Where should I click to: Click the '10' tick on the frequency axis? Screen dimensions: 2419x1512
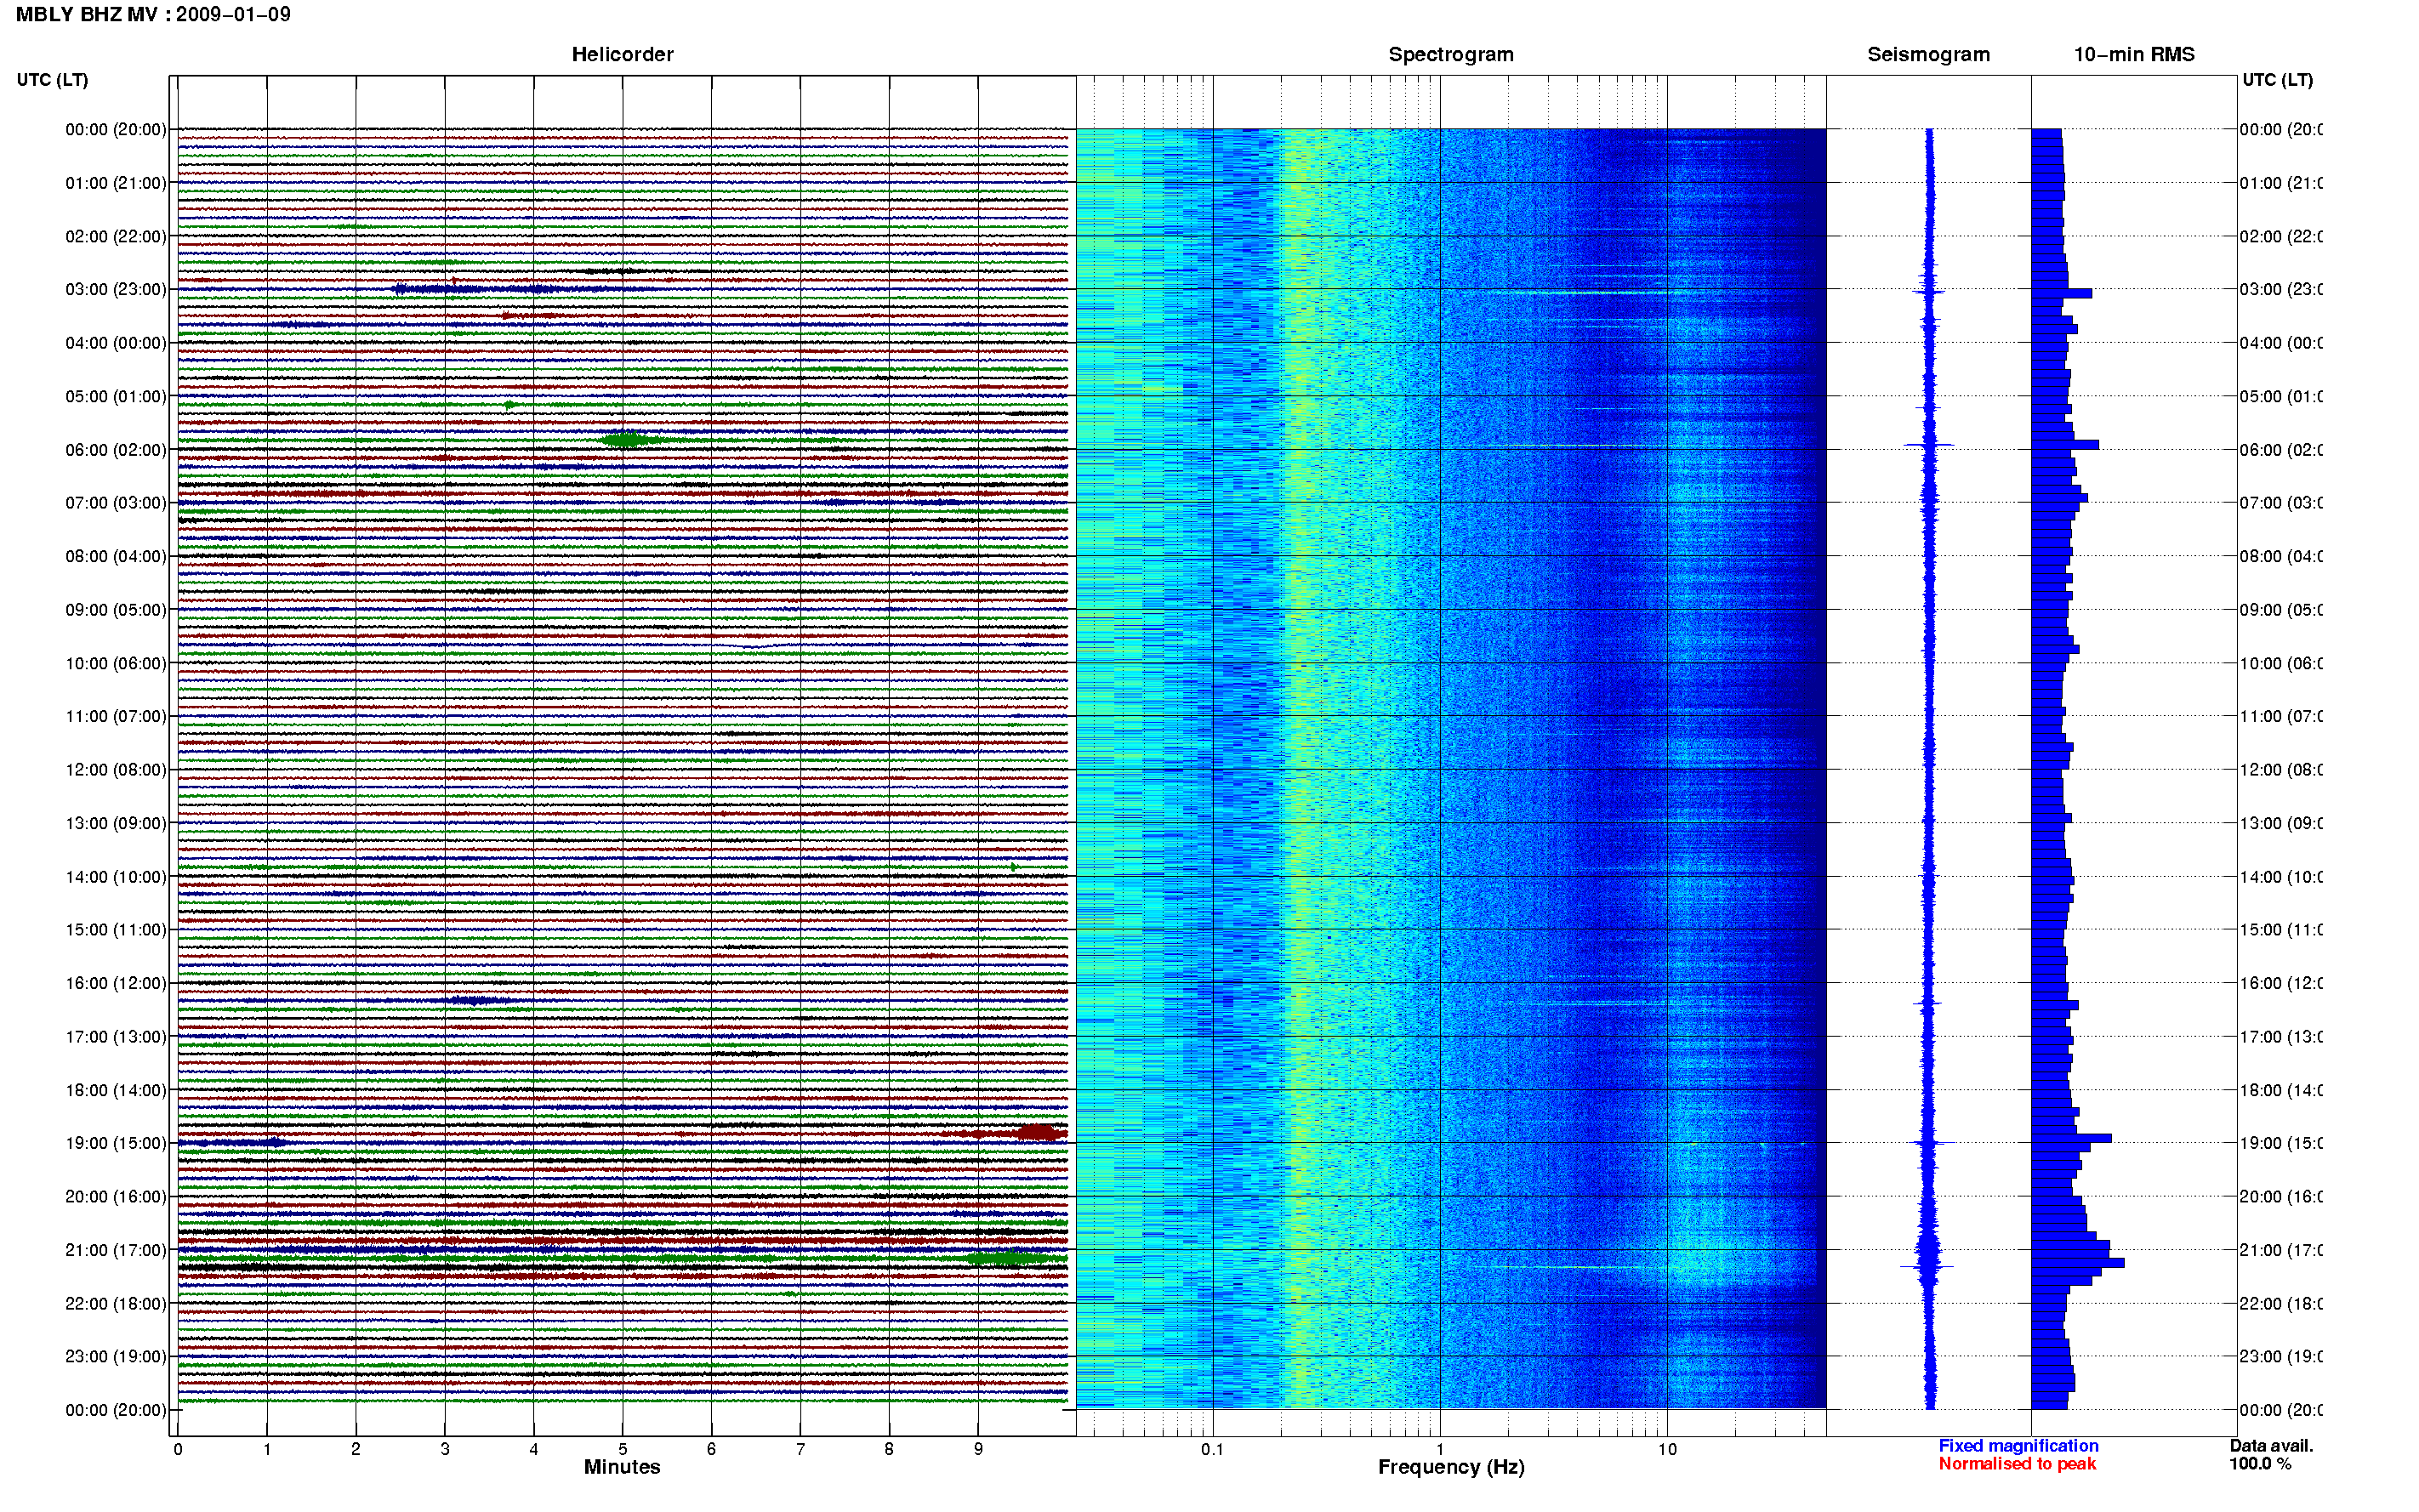[1667, 1449]
